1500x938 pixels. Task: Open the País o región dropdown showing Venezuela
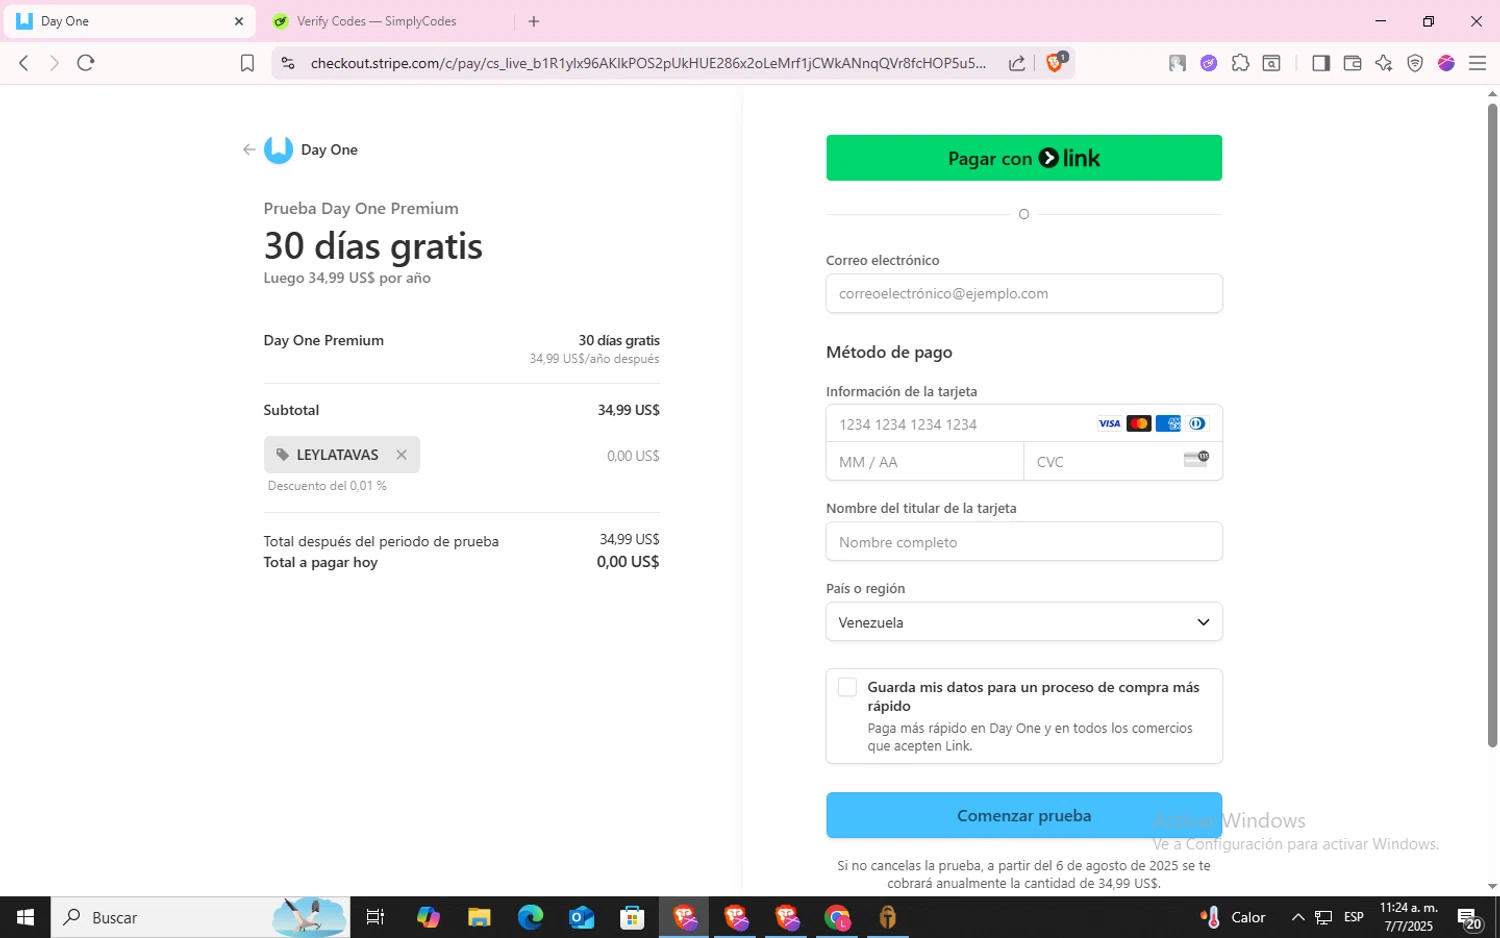1024,622
